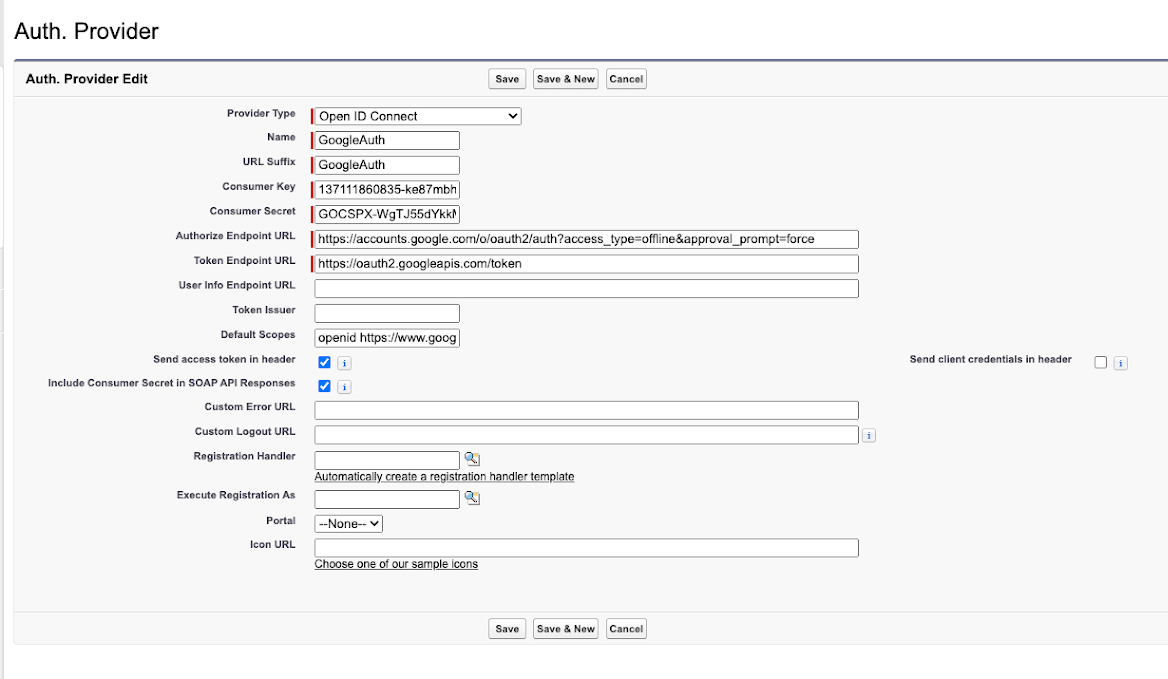
Task: Focus the Default Scopes field
Action: point(387,337)
